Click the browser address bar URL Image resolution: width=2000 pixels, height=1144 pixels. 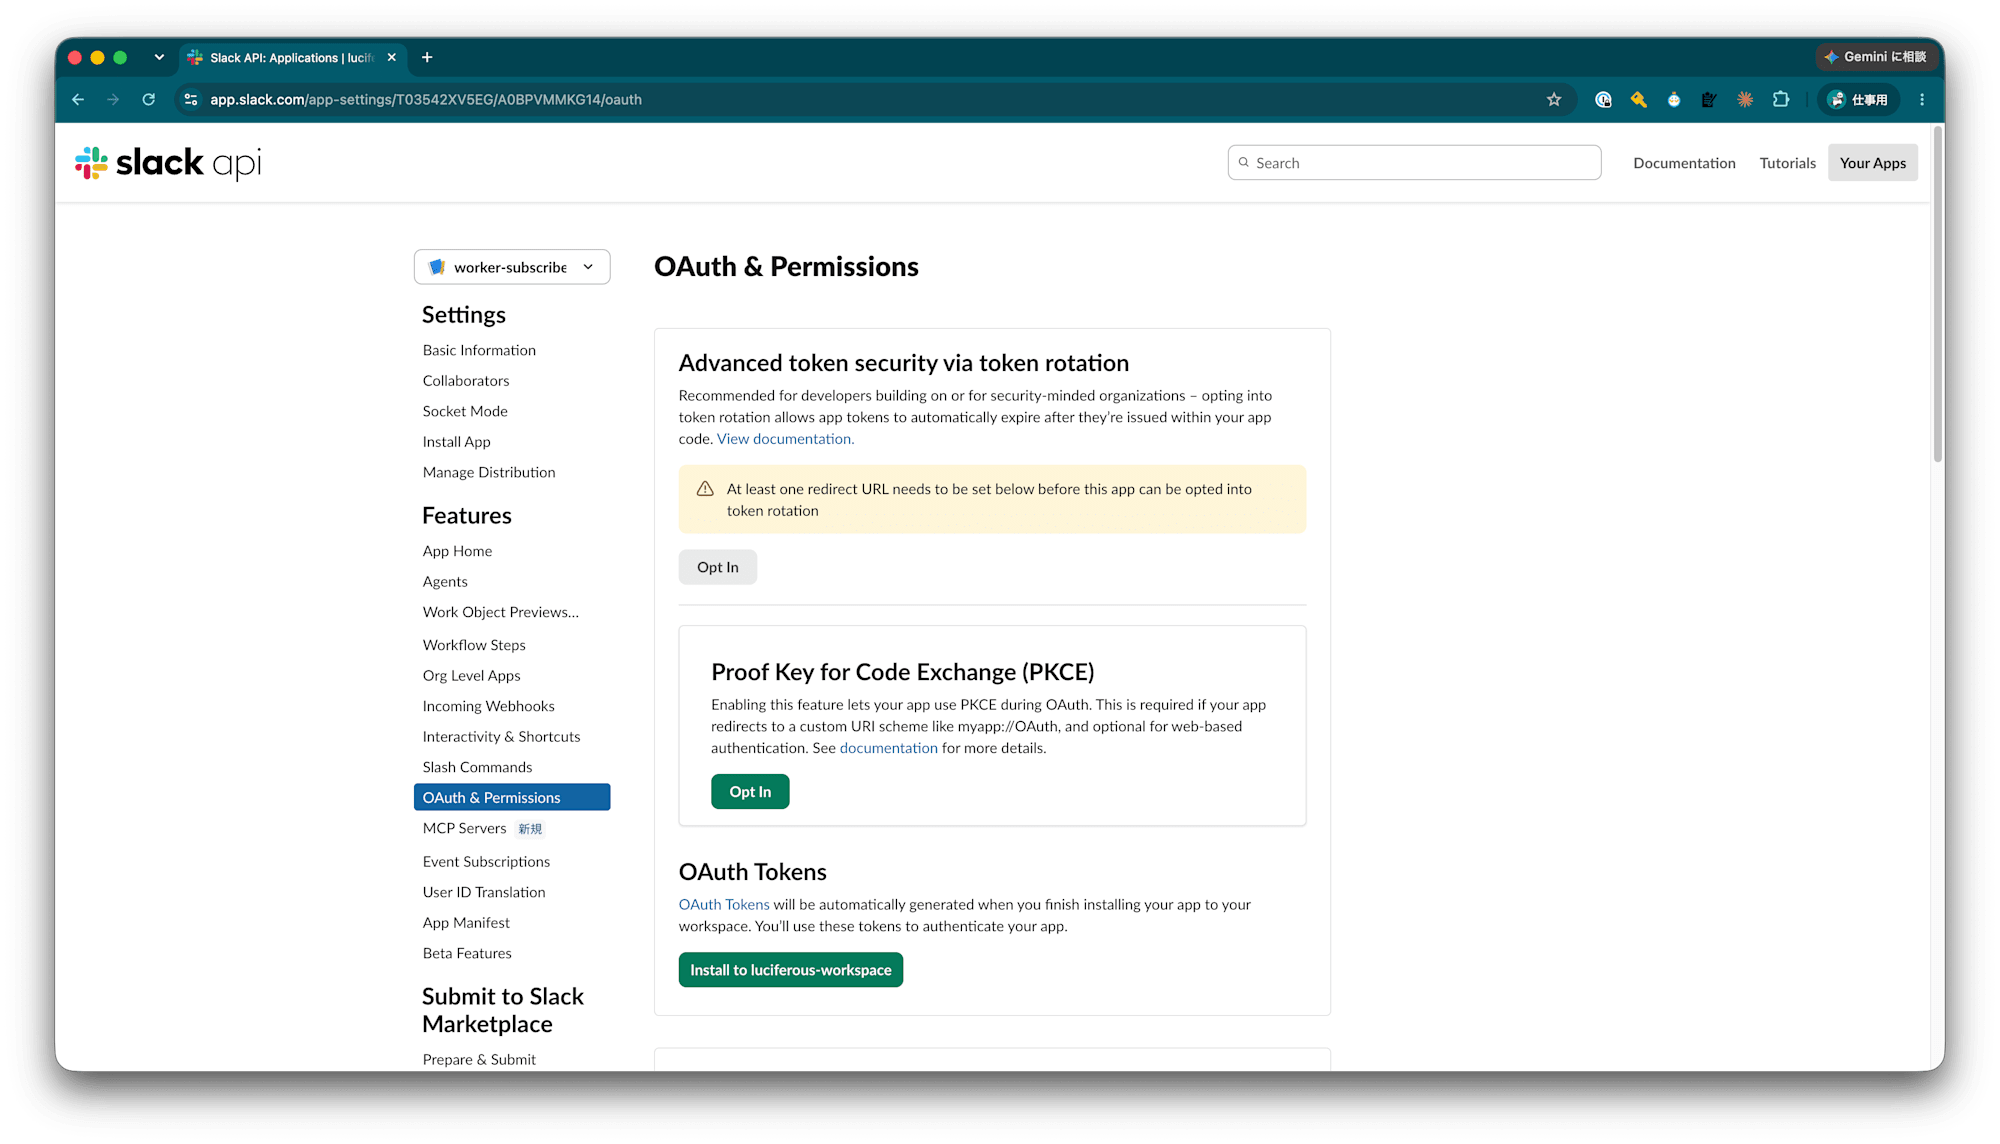coord(426,100)
